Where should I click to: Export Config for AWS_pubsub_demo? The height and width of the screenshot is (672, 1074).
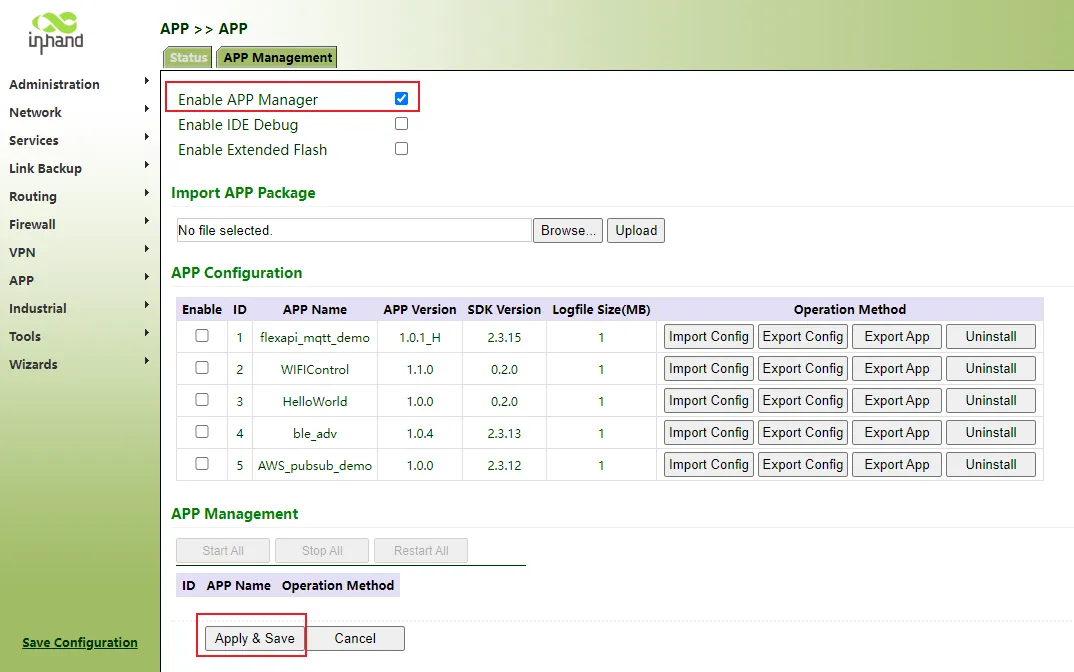pos(803,464)
